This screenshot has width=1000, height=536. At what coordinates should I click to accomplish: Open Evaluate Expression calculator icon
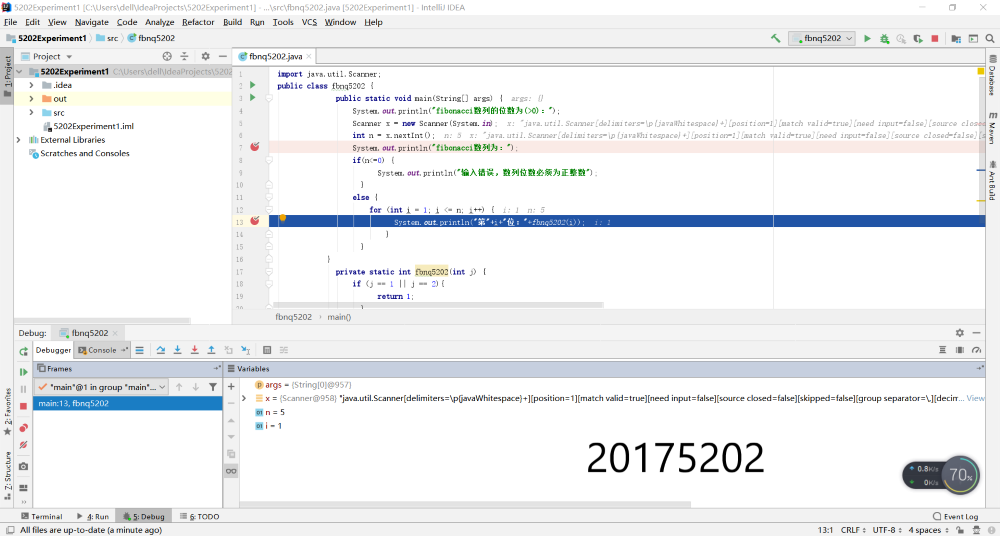[x=267, y=350]
